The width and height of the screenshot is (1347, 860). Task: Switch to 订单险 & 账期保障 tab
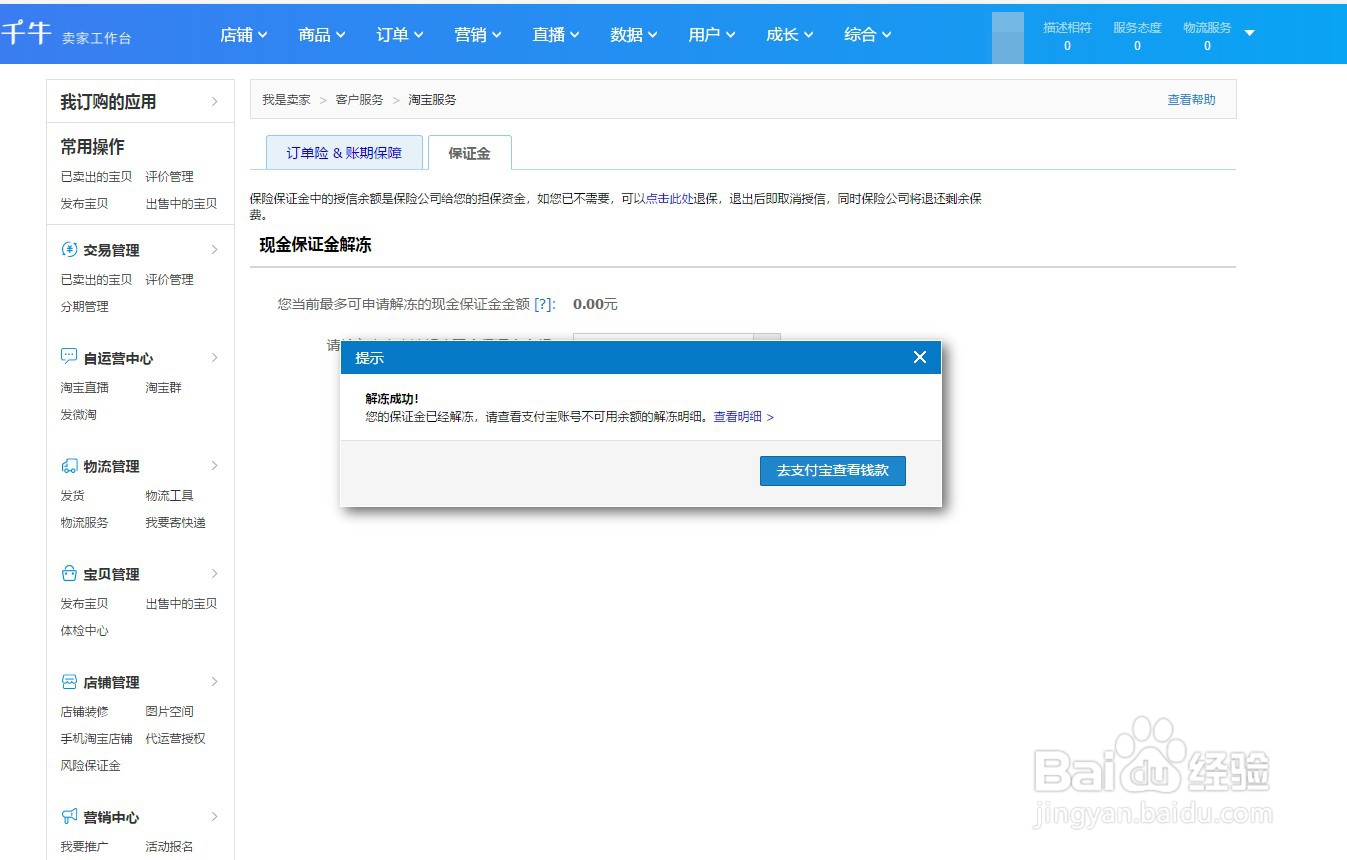(344, 153)
